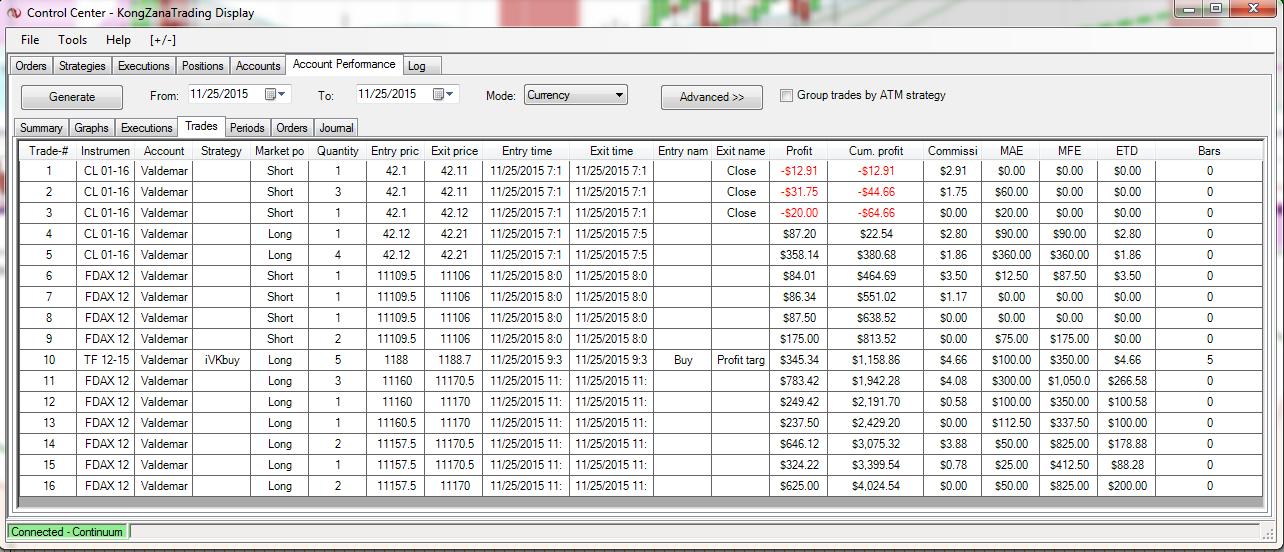Open the Orders sub-tab
This screenshot has width=1284, height=552.
292,128
